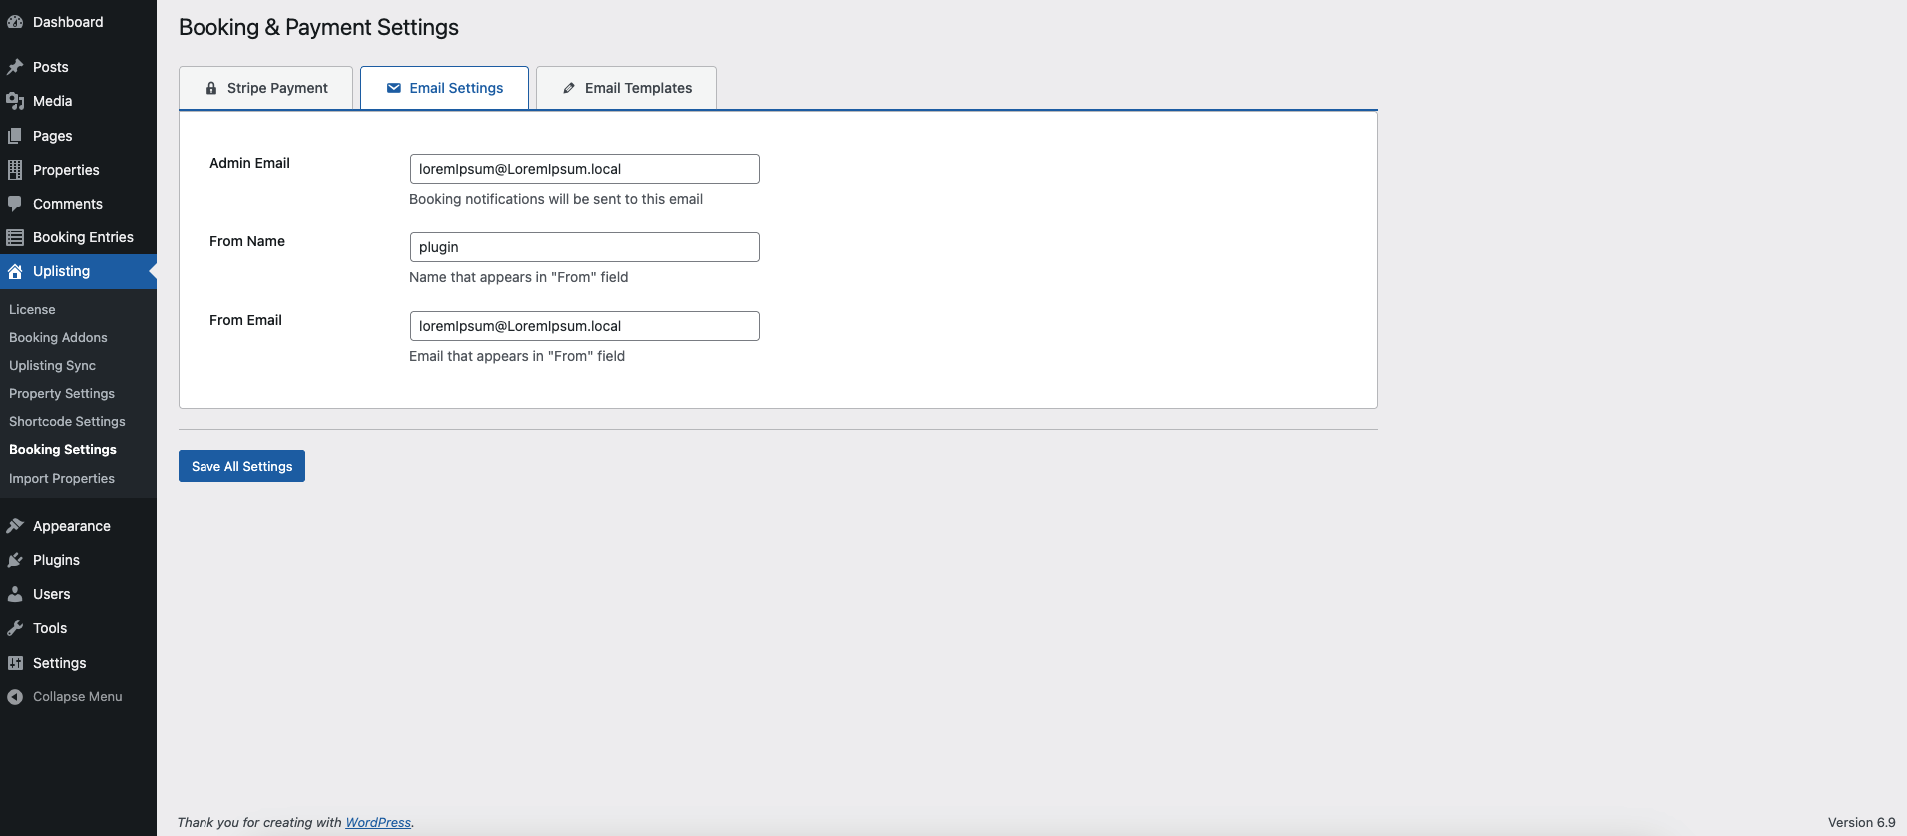1907x836 pixels.
Task: Click the Comments speech bubble icon
Action: [x=15, y=204]
